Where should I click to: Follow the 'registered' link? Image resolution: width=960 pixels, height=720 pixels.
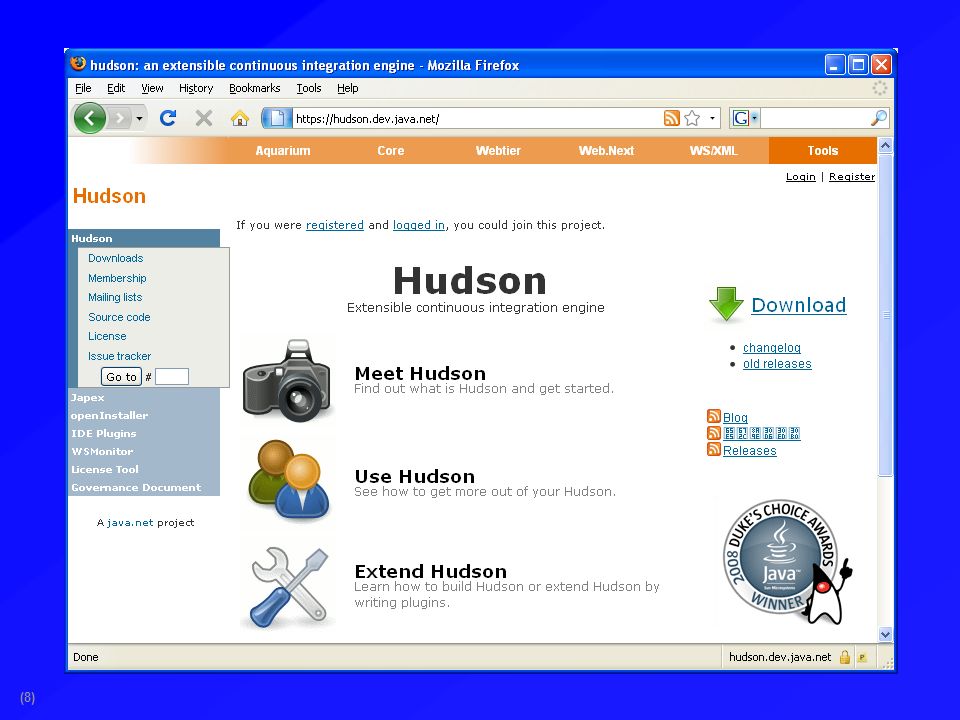334,225
